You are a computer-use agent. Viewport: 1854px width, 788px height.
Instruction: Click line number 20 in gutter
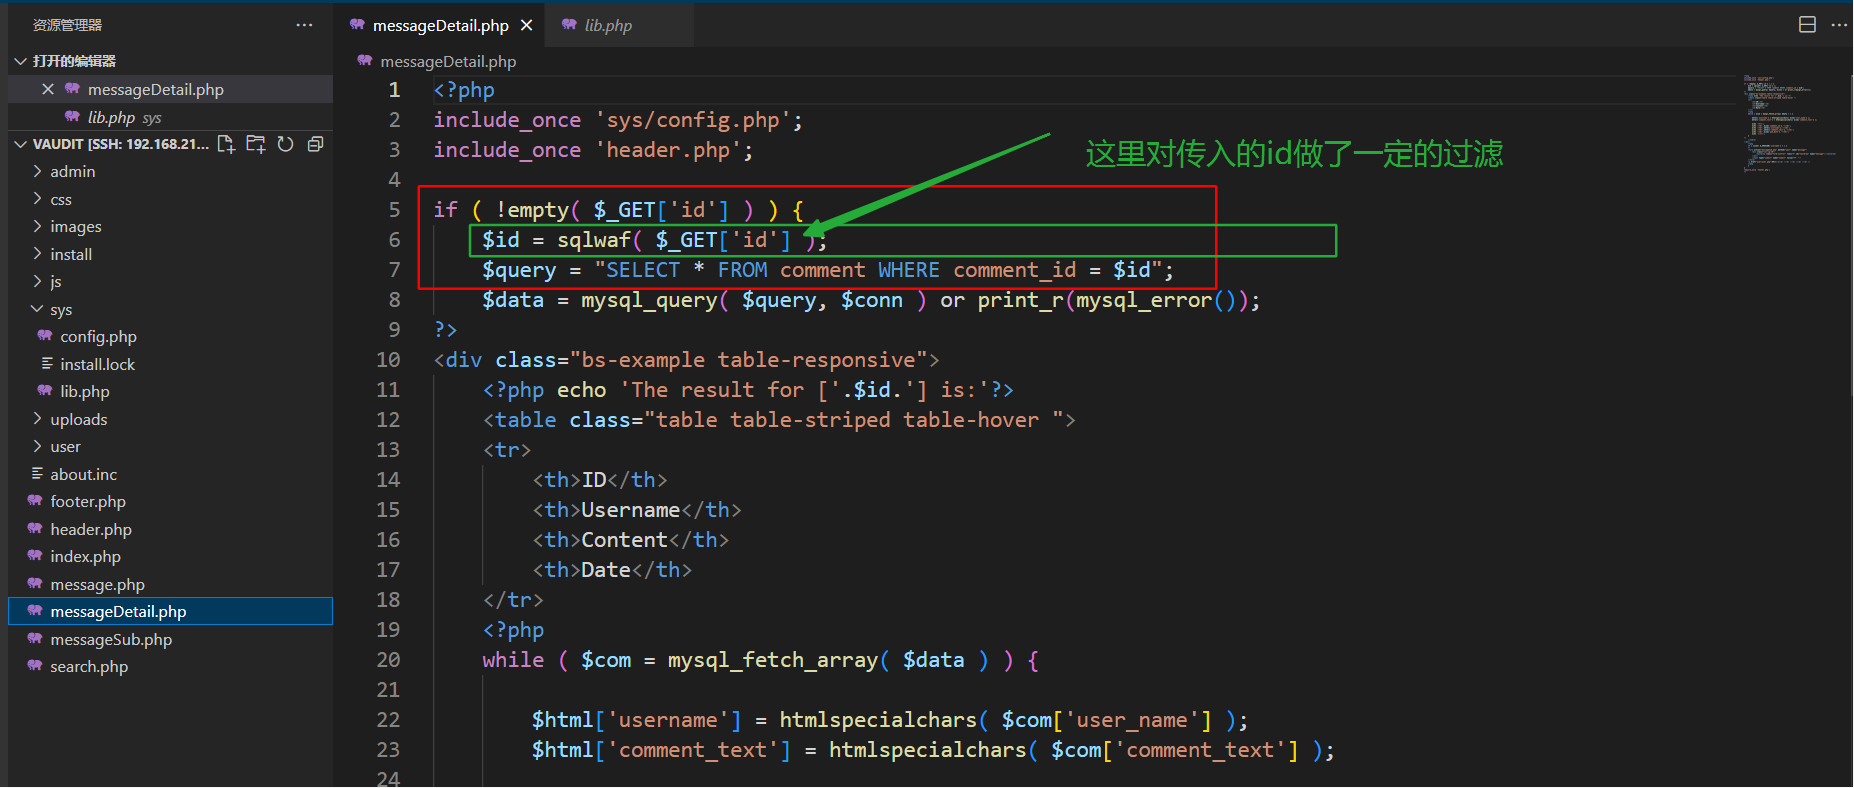click(x=388, y=660)
